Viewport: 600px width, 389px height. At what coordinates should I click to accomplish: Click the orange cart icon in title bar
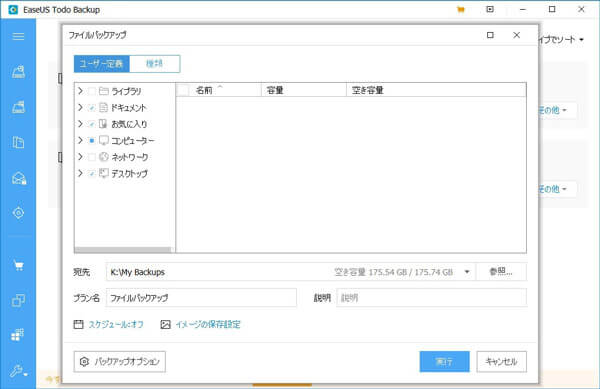tap(461, 10)
